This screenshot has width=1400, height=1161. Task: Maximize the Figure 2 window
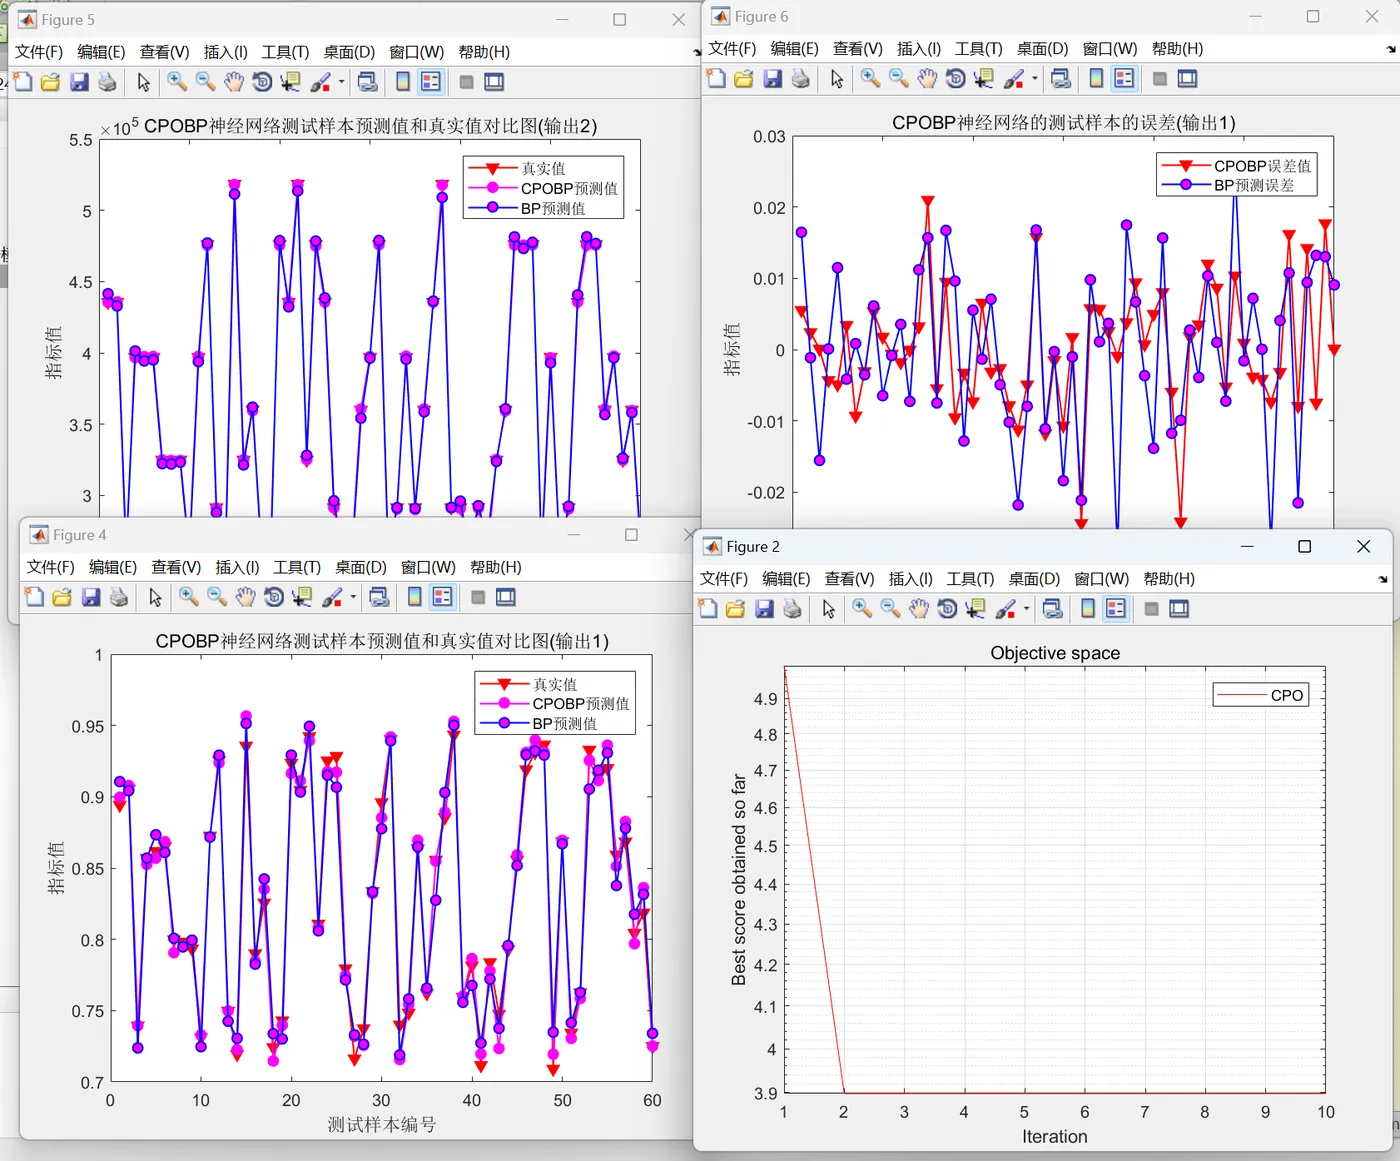[1304, 546]
